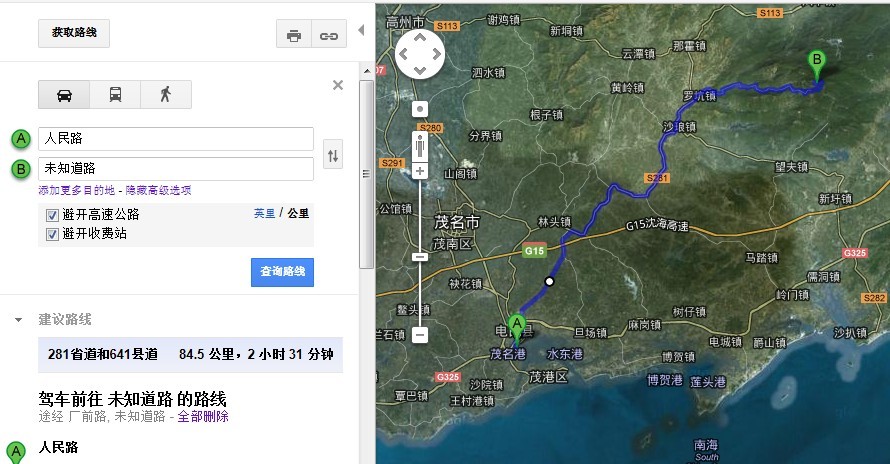Click the 获取路线 button

(x=74, y=33)
